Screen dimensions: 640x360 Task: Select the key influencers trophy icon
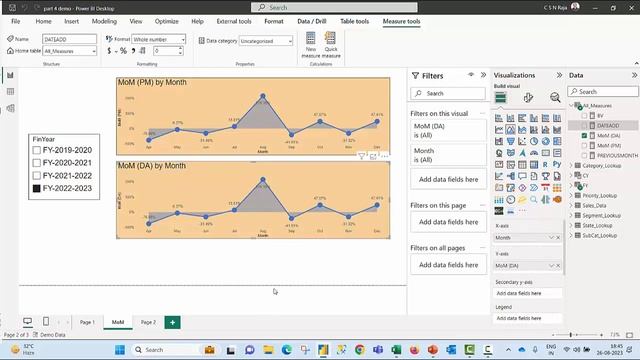545,176
